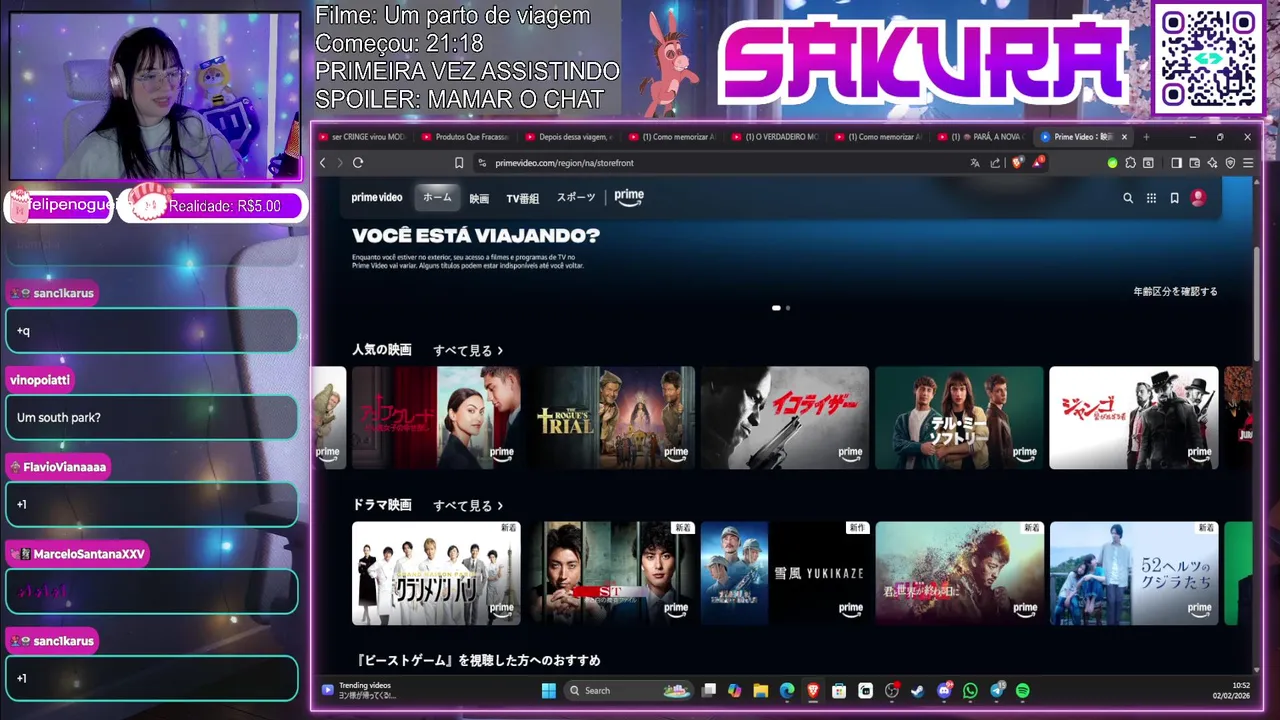
Task: Open the グランメゾン・パリ thumbnail
Action: pos(436,573)
